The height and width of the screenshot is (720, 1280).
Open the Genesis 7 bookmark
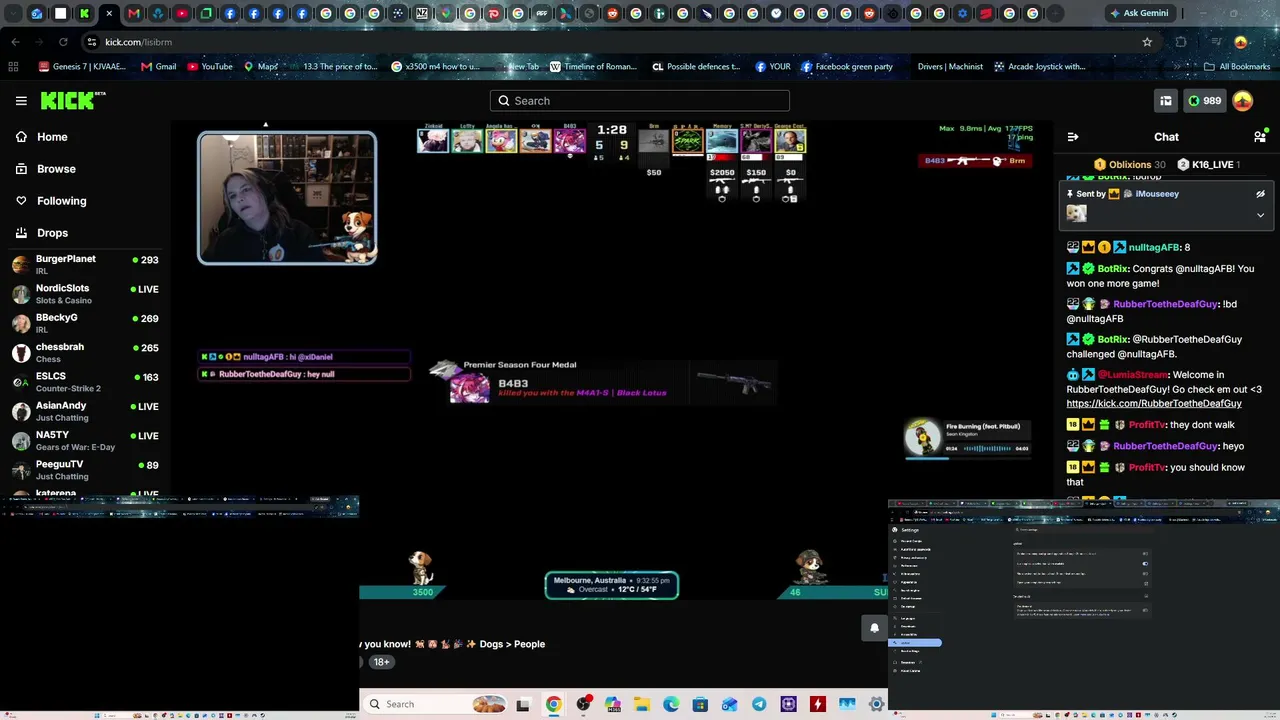coord(82,67)
